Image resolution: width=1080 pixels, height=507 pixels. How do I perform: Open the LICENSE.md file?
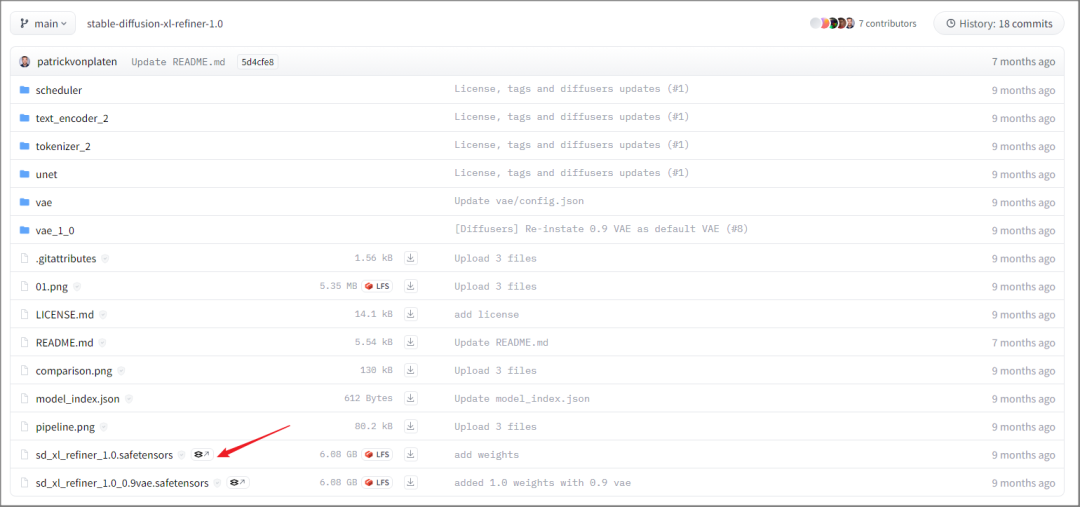tap(66, 315)
